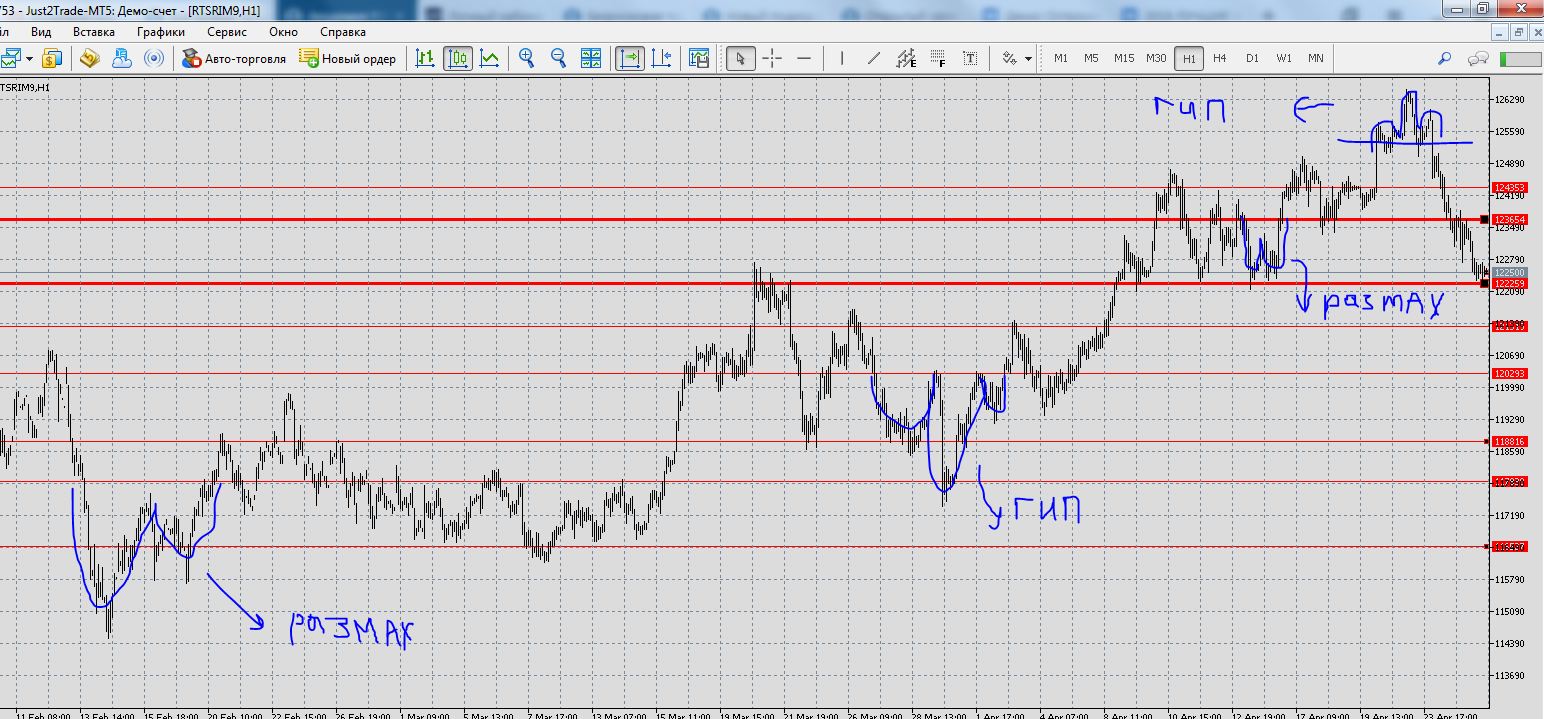Open the profiles dollar-sign icon
The height and width of the screenshot is (719, 1544).
(x=51, y=58)
